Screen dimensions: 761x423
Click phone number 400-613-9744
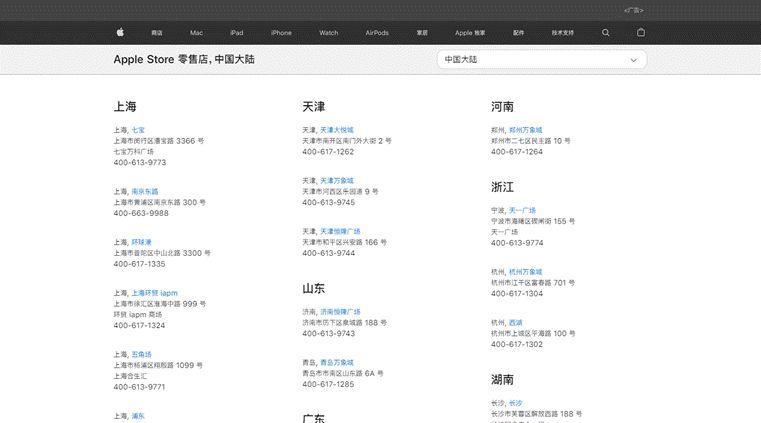[x=329, y=253]
